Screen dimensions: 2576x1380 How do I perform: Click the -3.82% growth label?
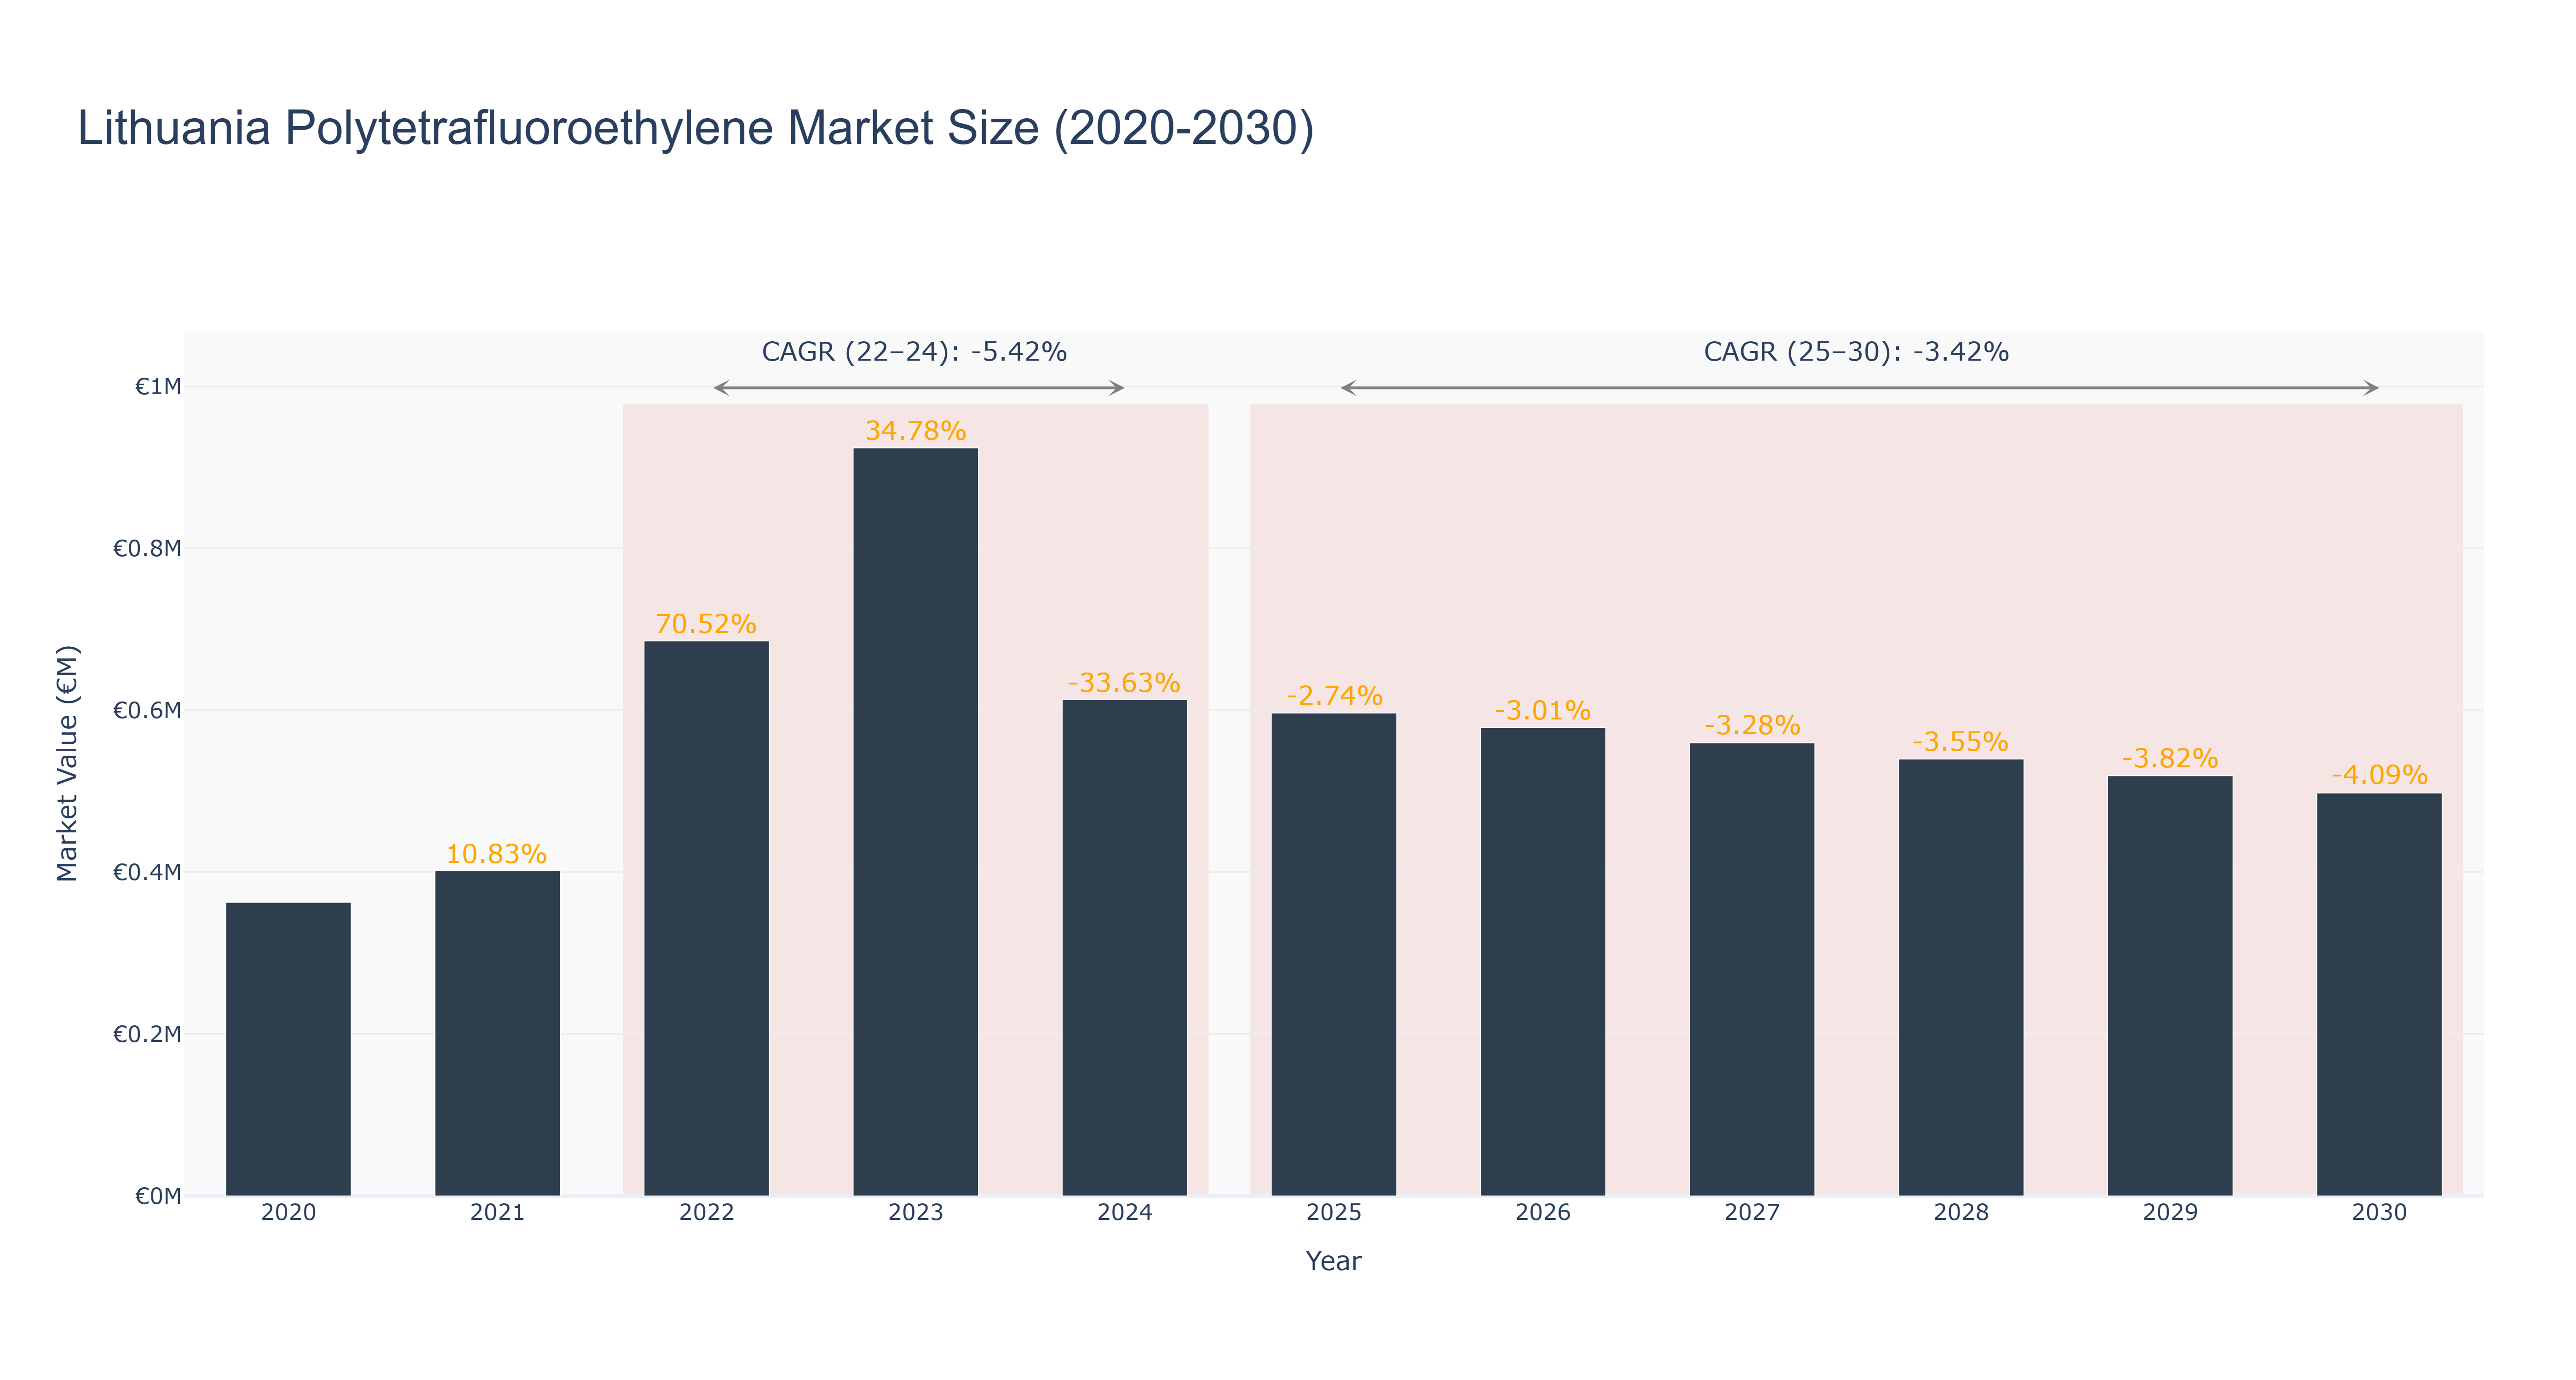(x=2170, y=759)
